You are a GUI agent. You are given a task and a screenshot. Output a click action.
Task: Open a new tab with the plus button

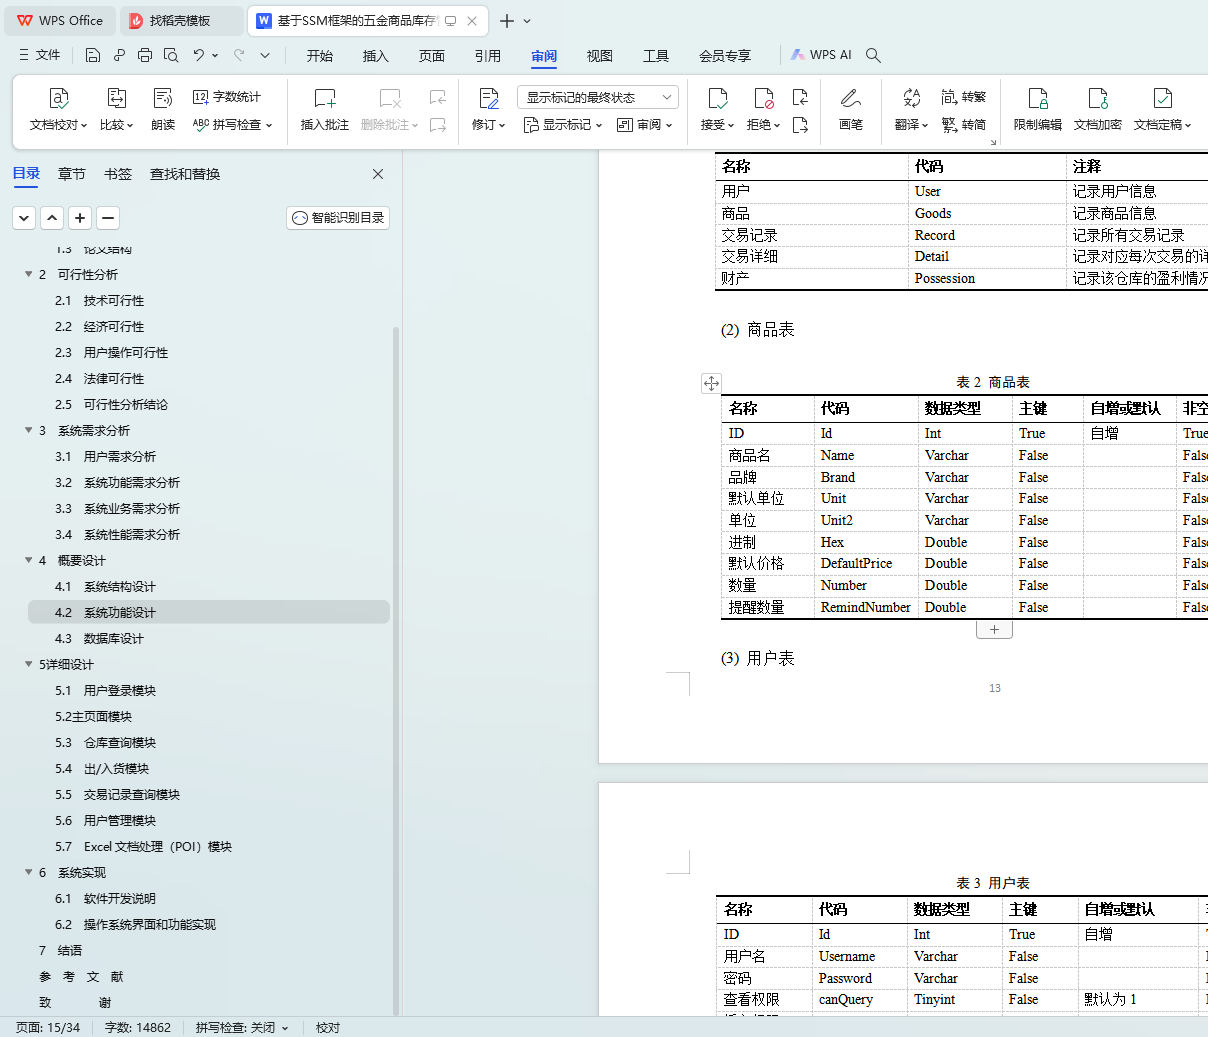pos(507,20)
